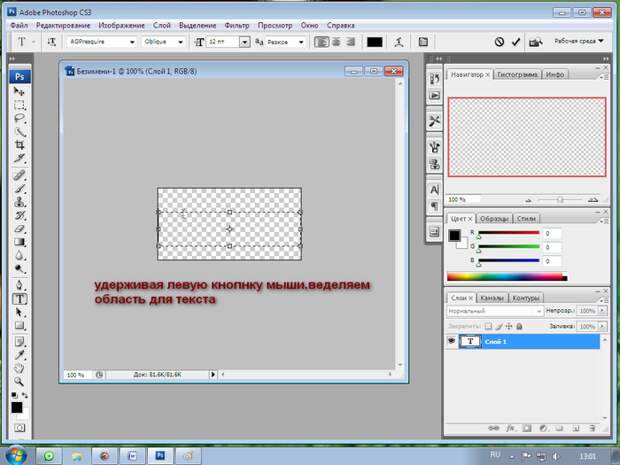Hide Слой 1 layer with eye icon
Image resolution: width=620 pixels, height=465 pixels.
(451, 341)
